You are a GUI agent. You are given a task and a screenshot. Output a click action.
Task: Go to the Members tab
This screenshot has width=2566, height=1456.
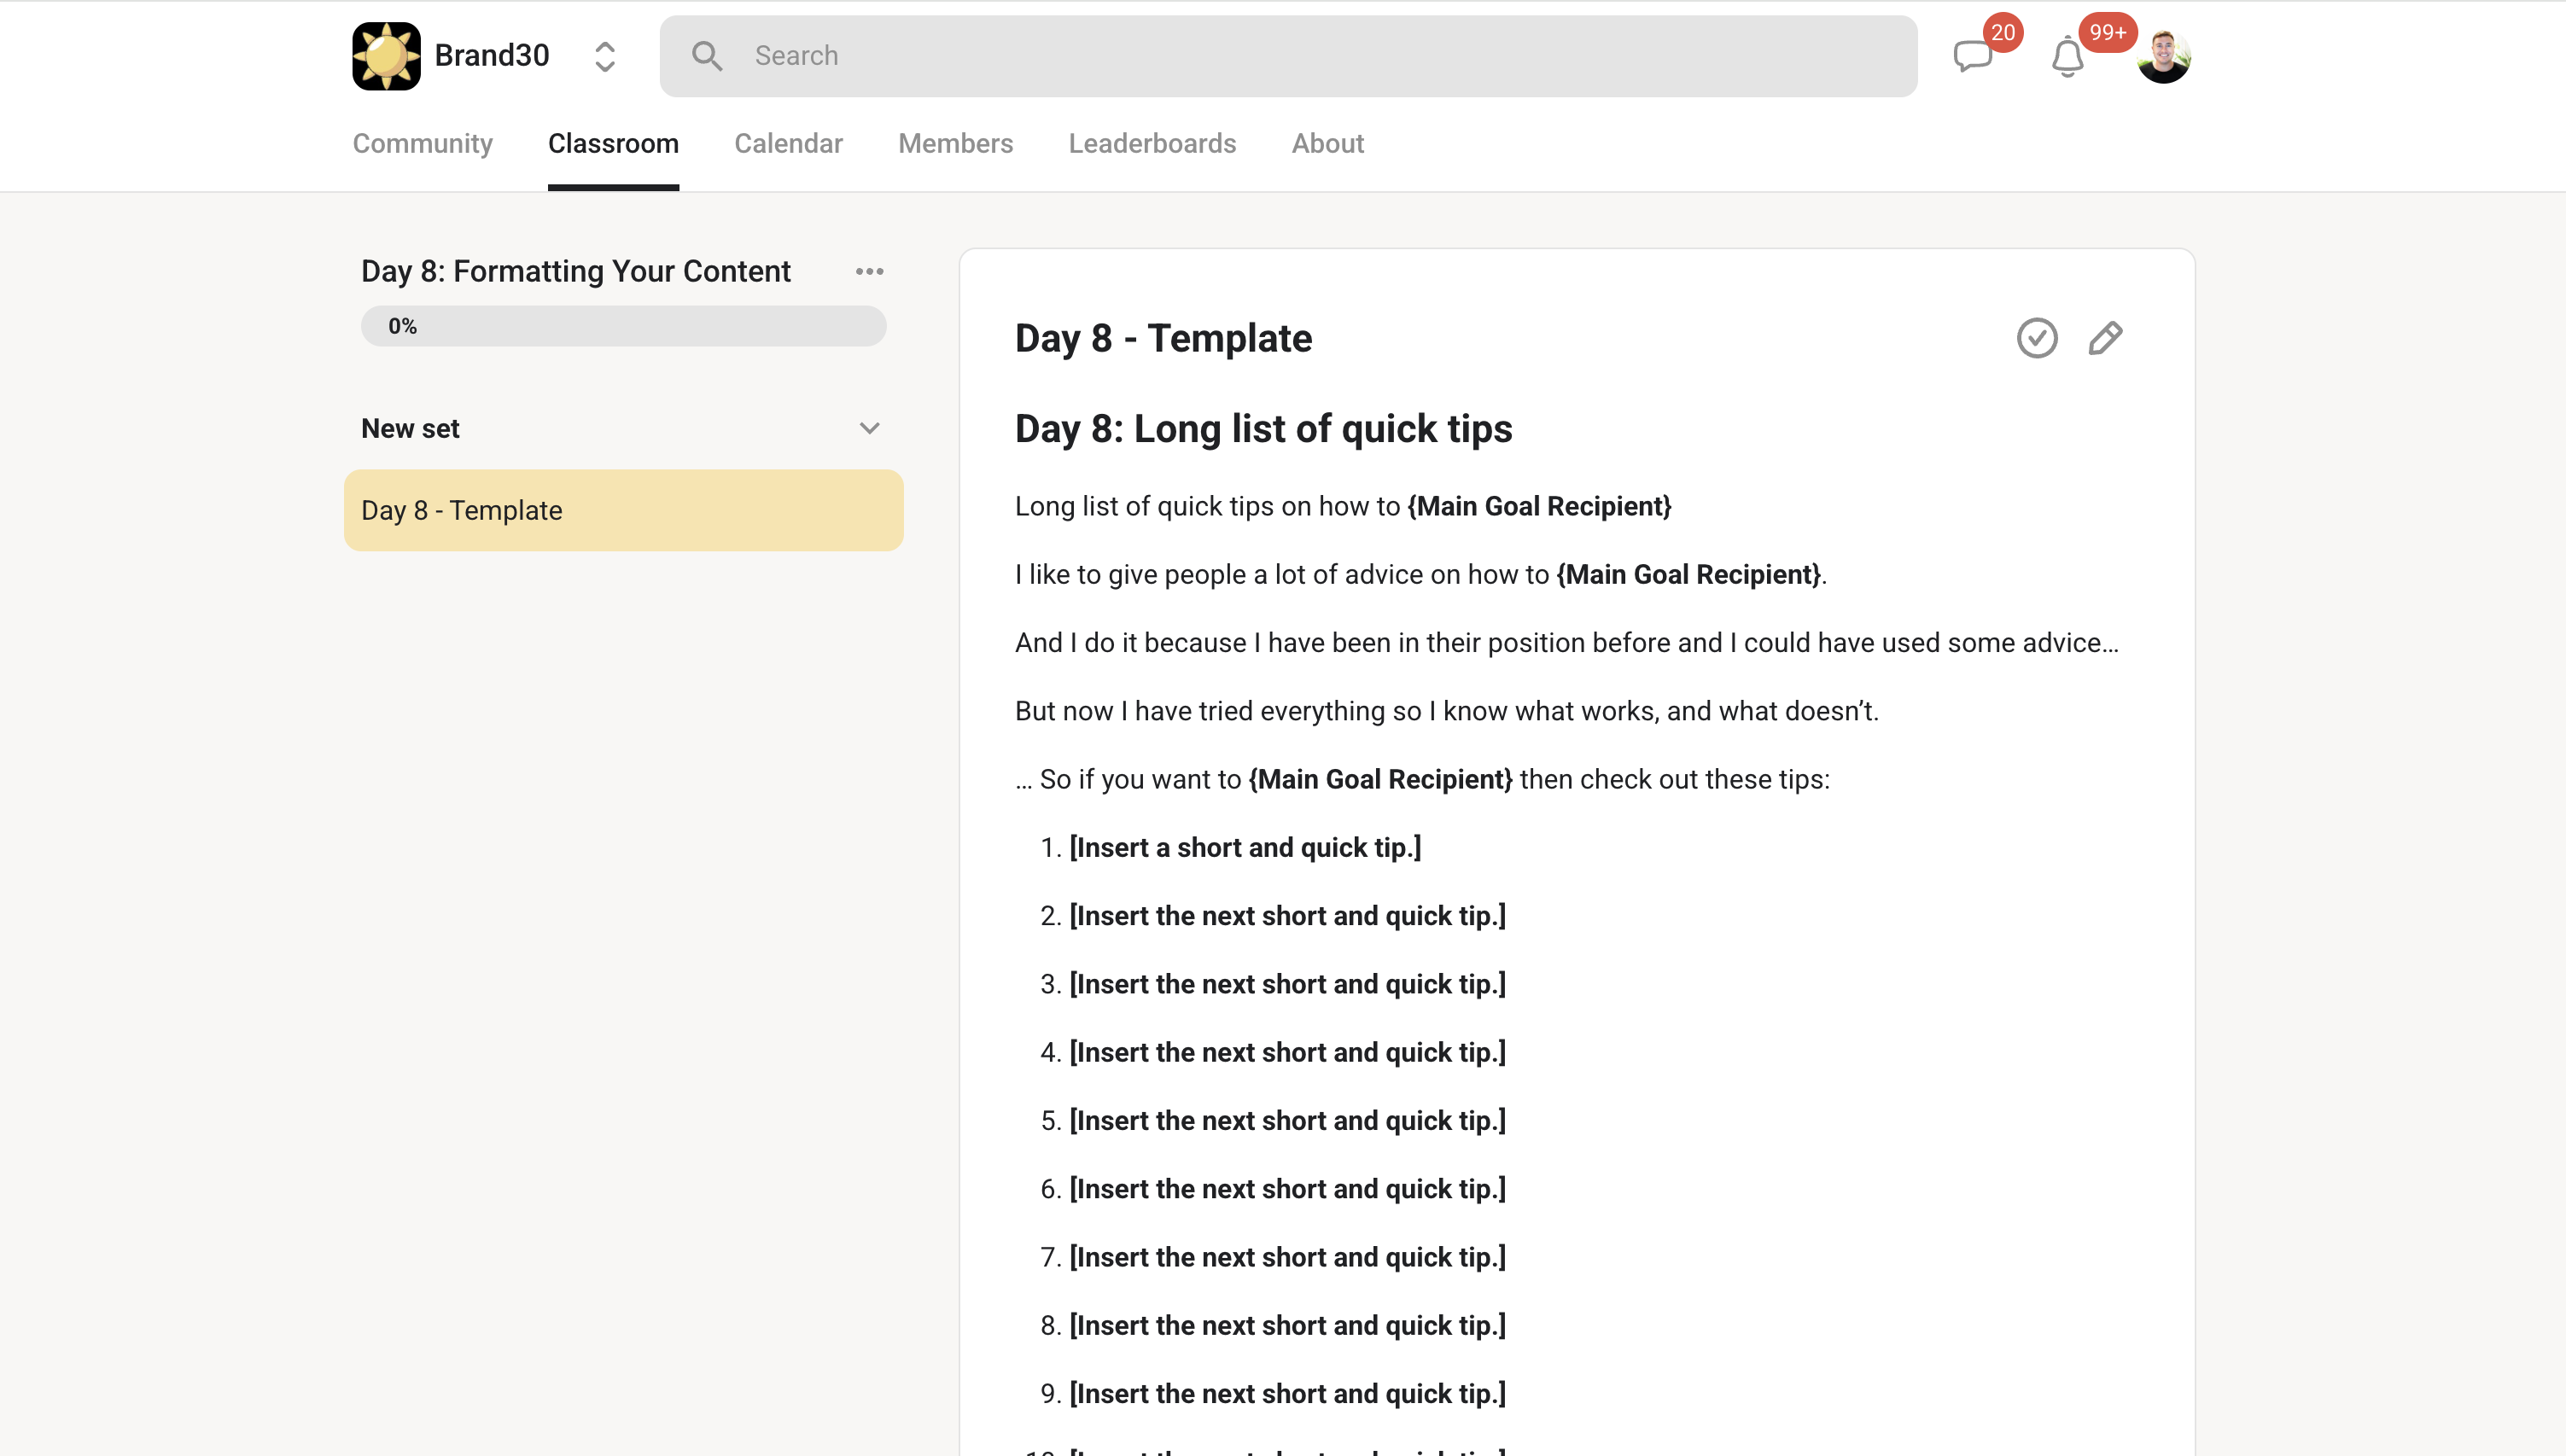[x=955, y=143]
